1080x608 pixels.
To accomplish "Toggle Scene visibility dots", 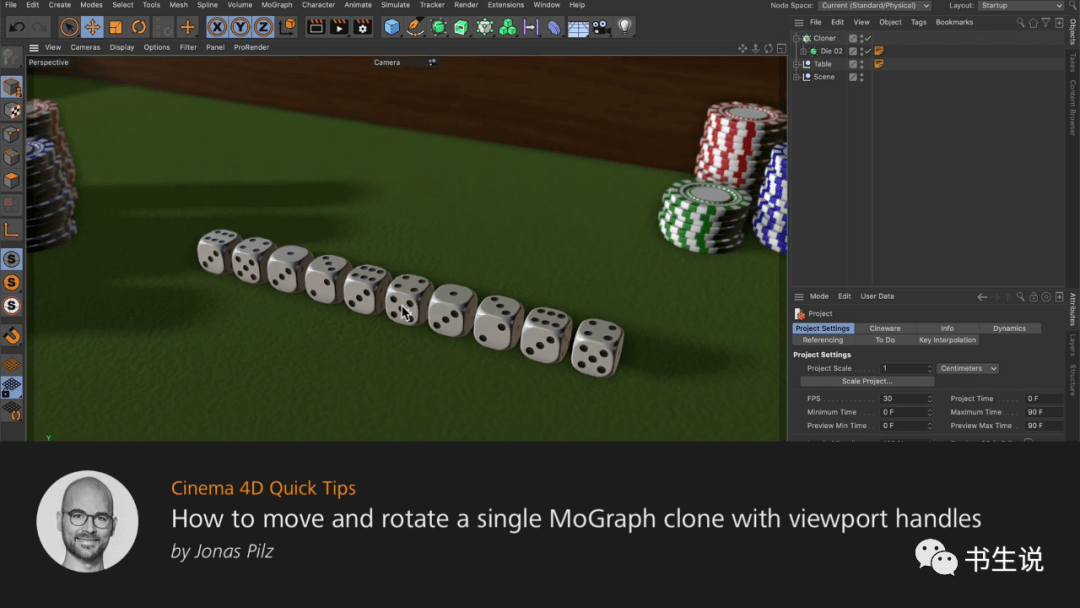I will [x=862, y=77].
